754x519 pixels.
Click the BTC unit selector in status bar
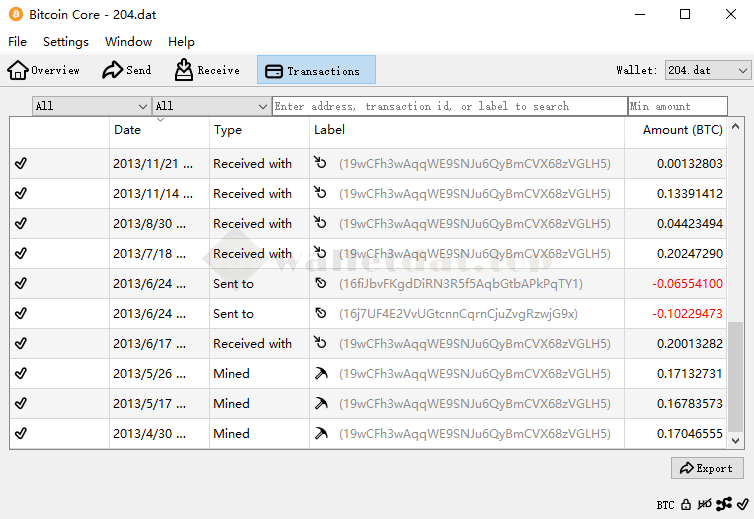coord(665,505)
